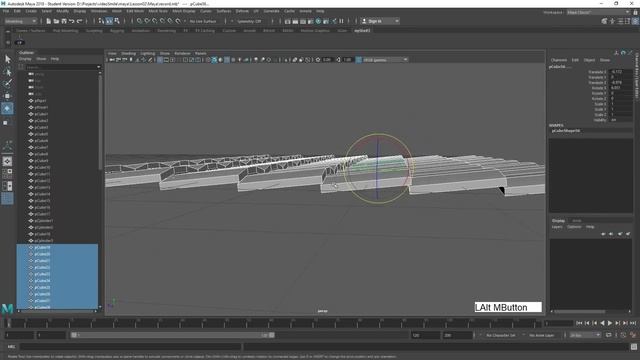The width and height of the screenshot is (640, 360).
Task: Open the No Anim Layer dropdown
Action: (x=542, y=335)
